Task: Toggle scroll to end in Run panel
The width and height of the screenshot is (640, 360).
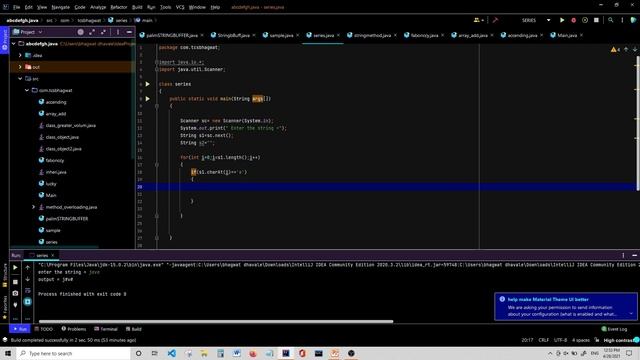Action: click(27, 302)
